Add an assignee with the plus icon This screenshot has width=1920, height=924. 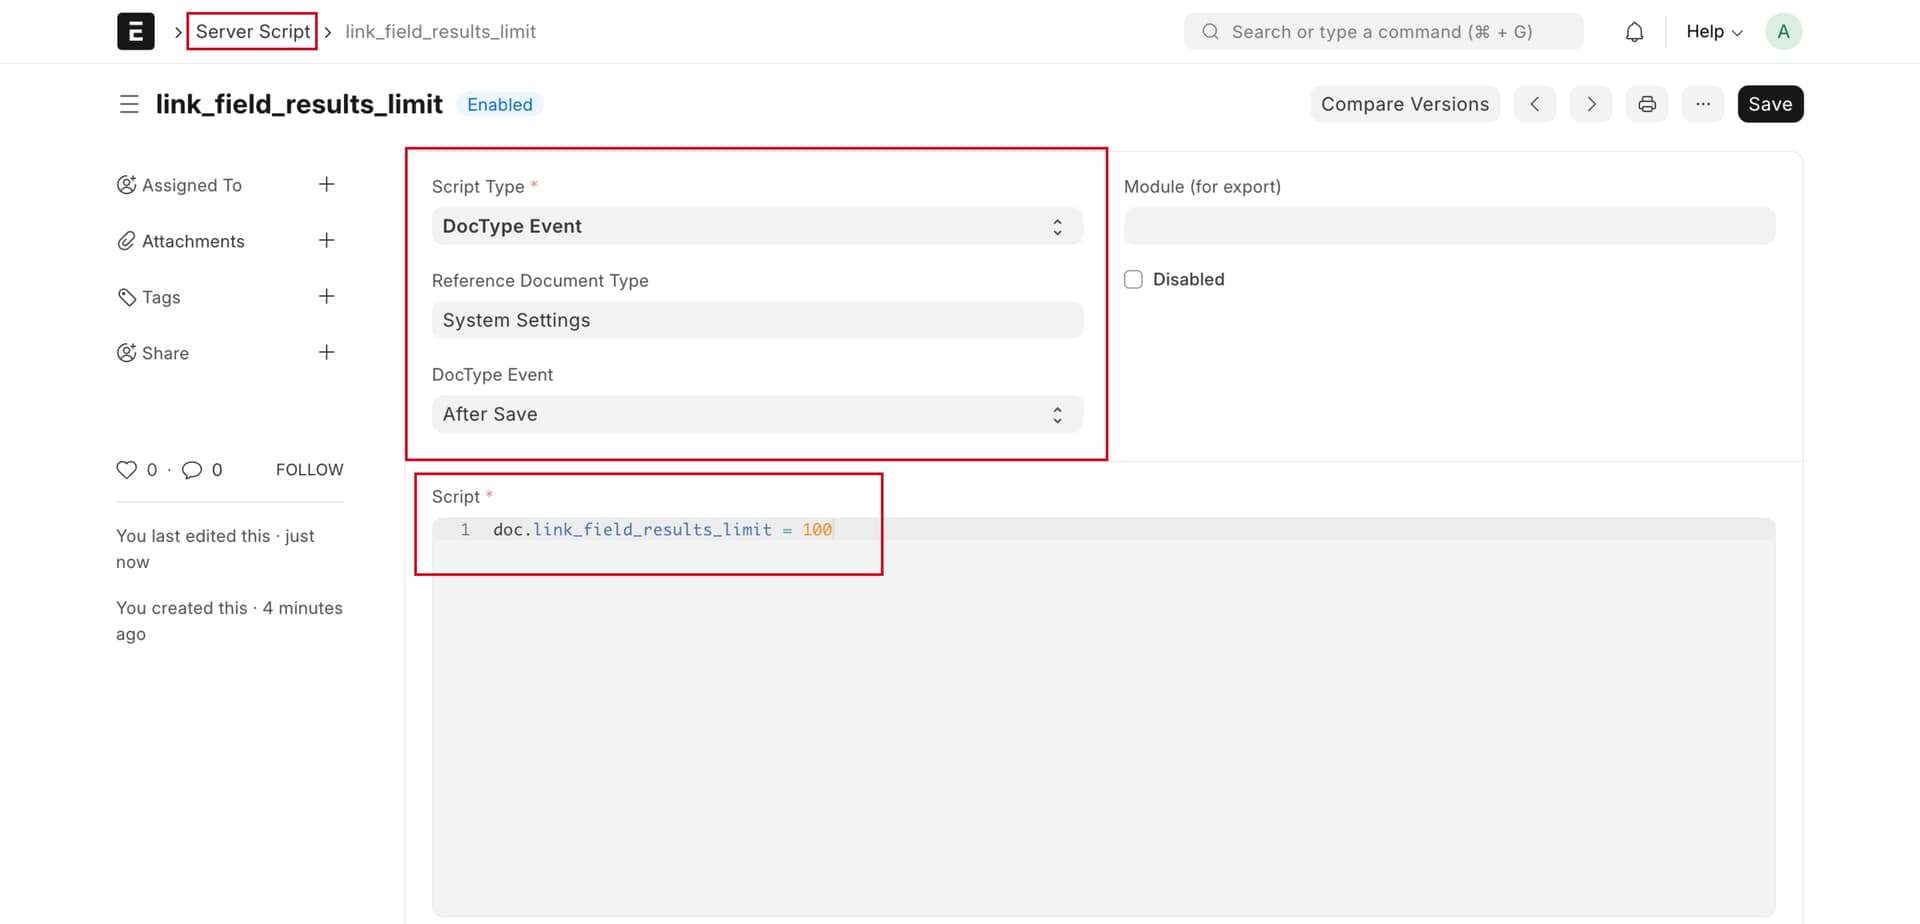(327, 184)
